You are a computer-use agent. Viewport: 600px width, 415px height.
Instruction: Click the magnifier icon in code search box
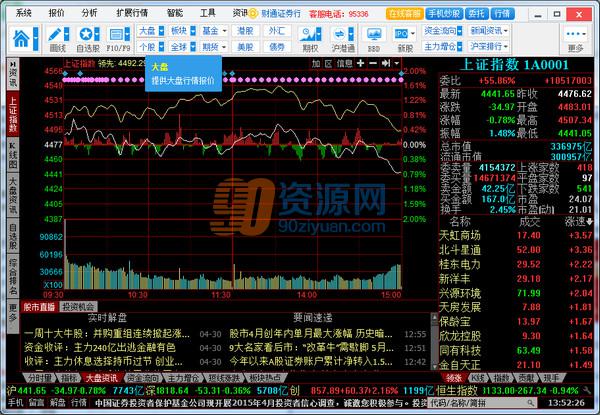tap(530, 403)
